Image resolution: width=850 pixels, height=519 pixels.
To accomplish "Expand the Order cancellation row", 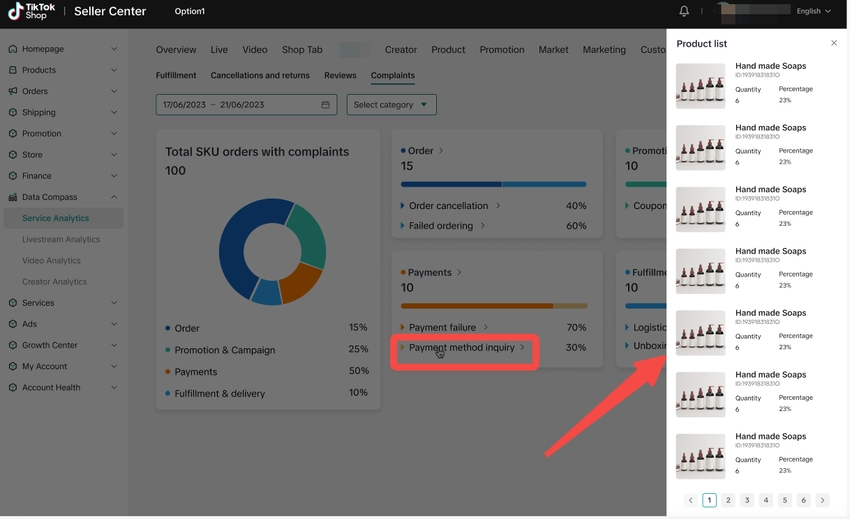I will [x=403, y=206].
